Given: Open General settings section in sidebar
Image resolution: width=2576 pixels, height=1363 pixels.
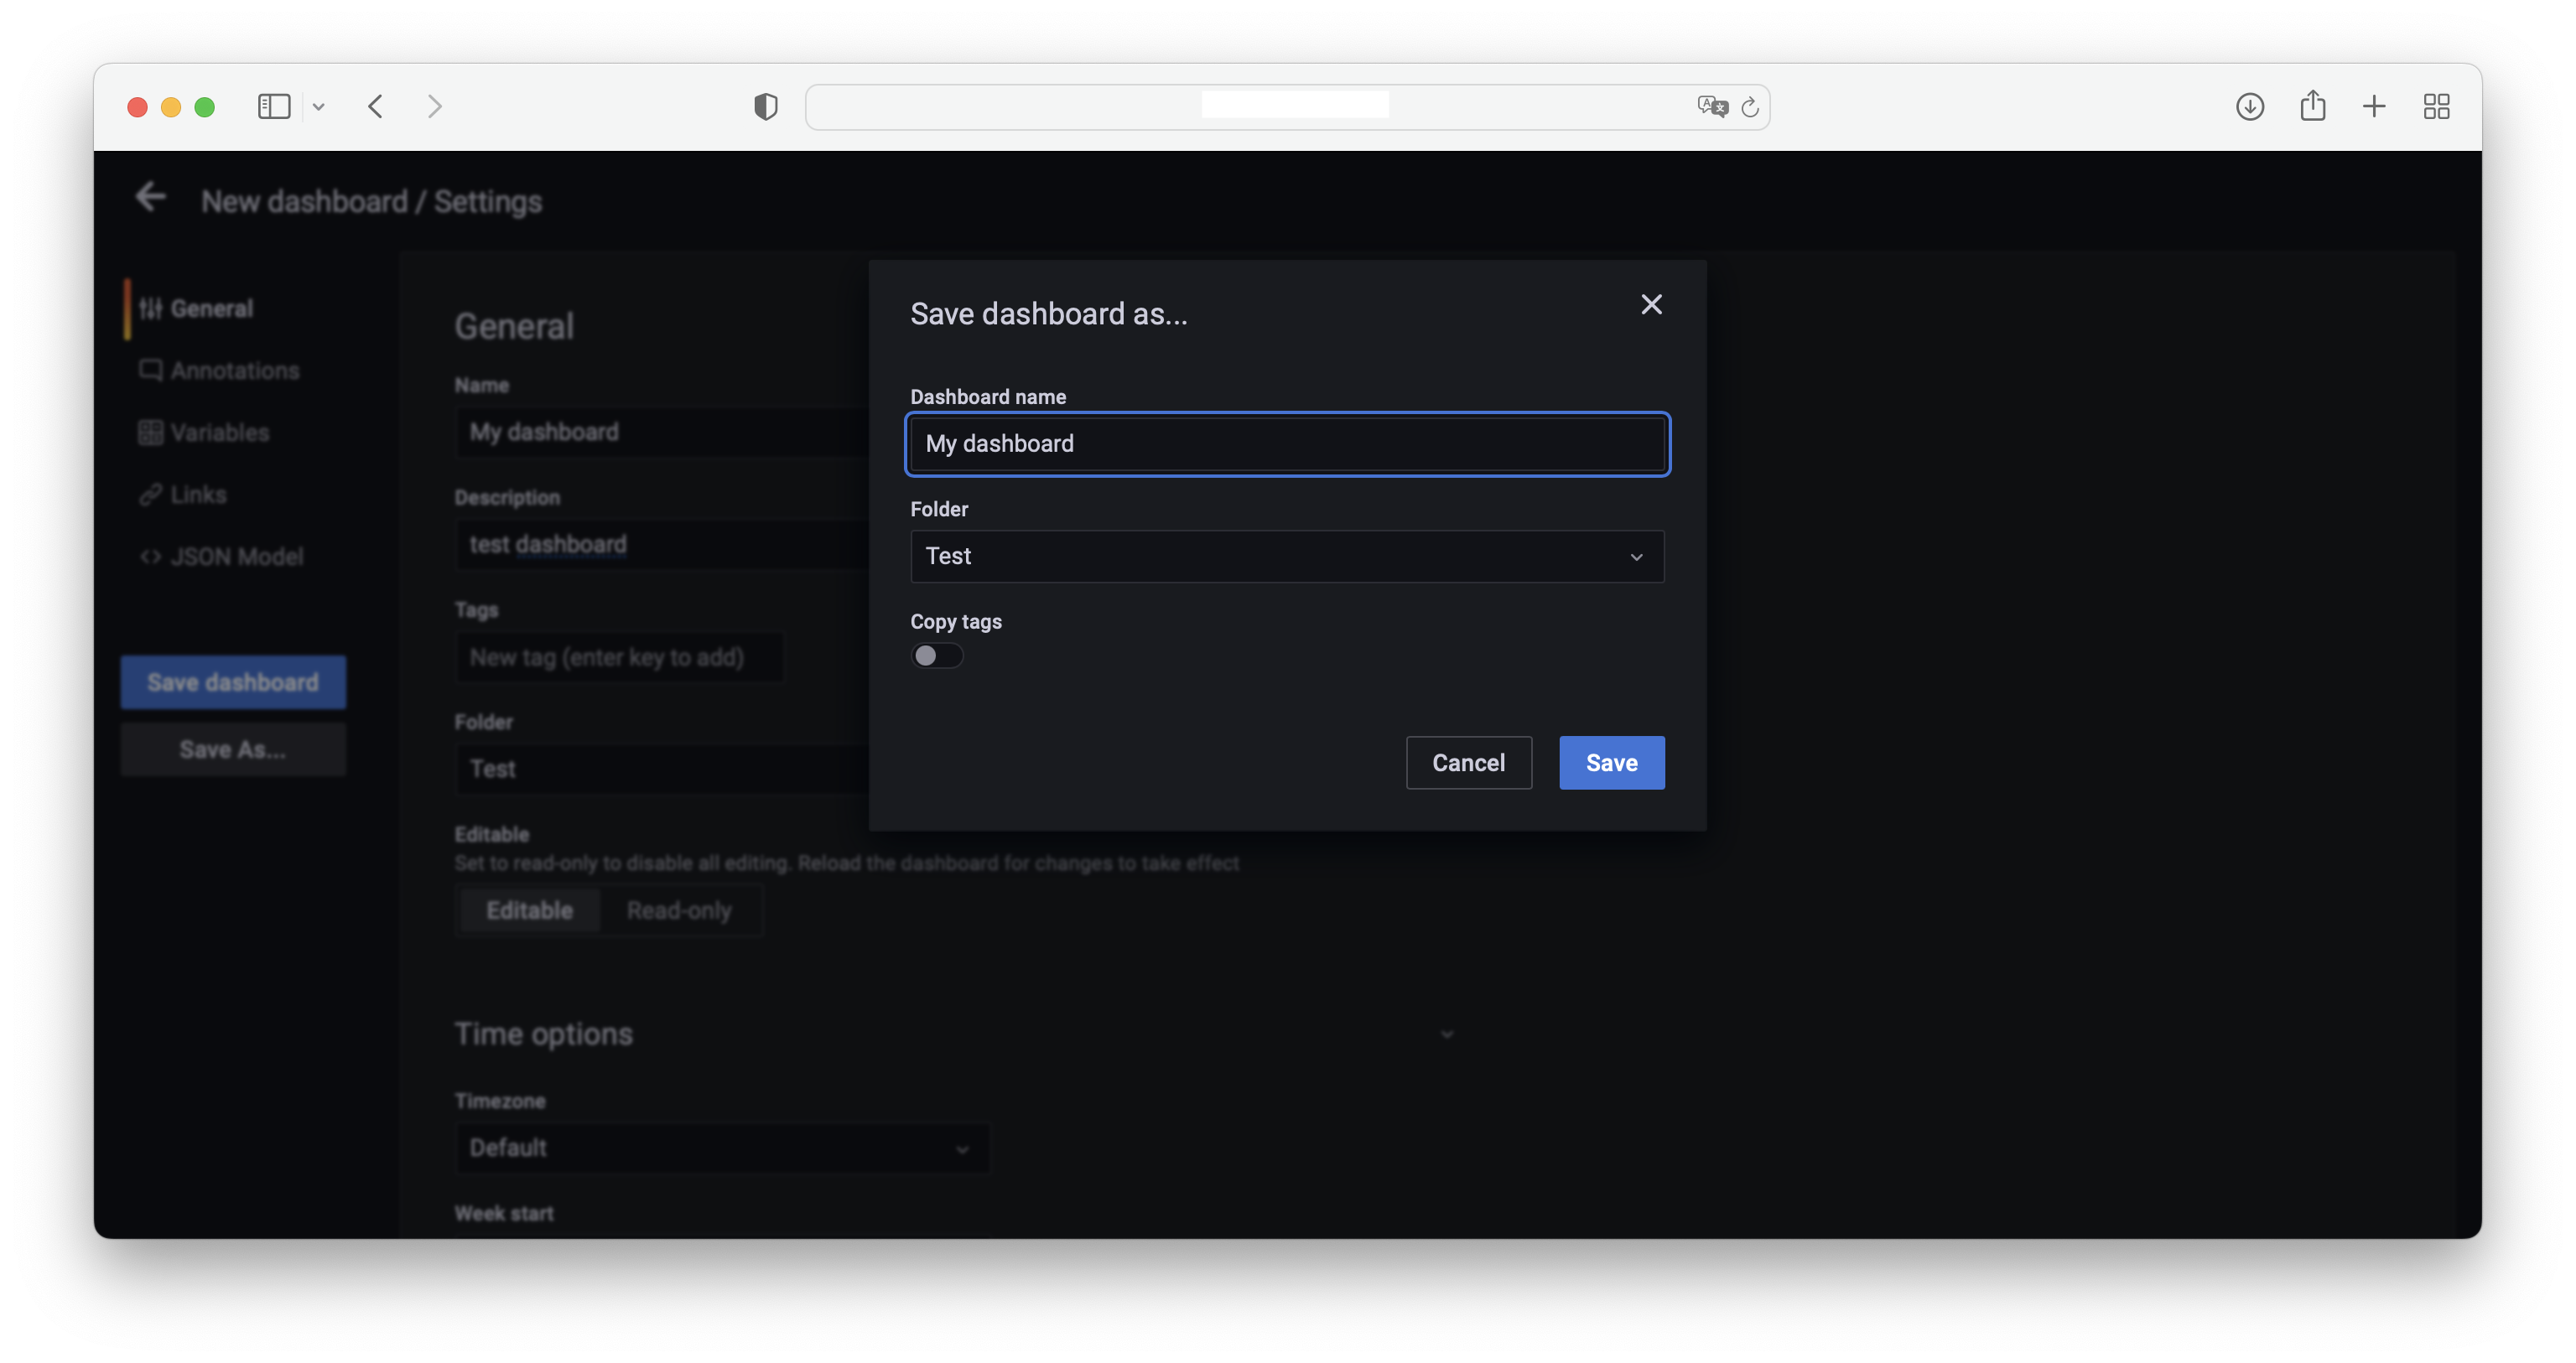Looking at the screenshot, I should 197,309.
